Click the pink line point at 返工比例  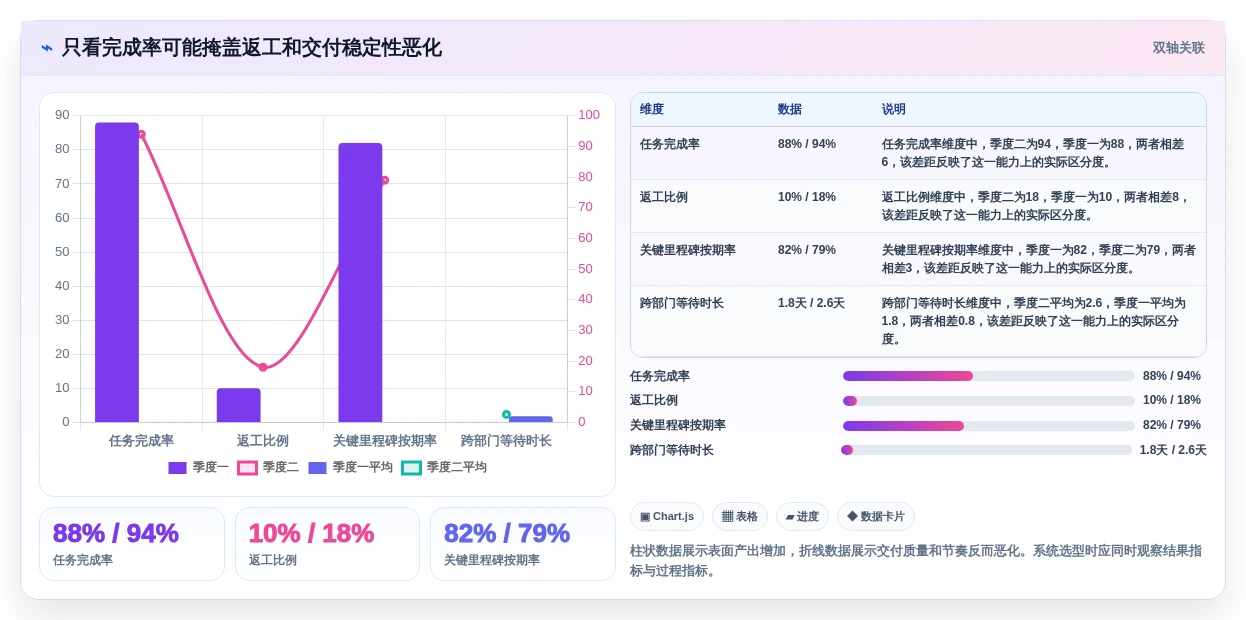[263, 367]
